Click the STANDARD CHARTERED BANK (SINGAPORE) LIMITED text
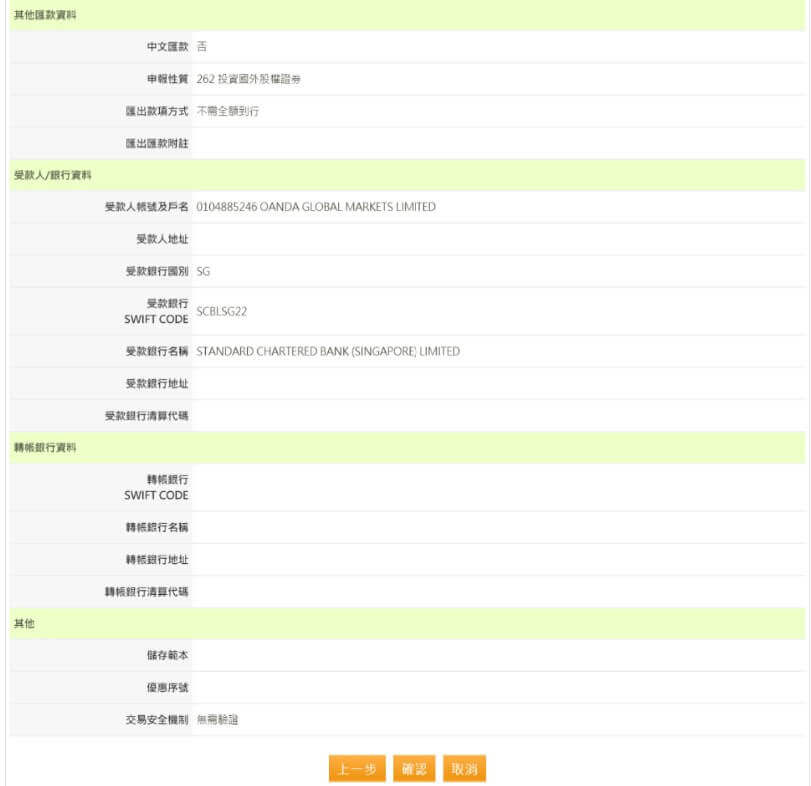The width and height of the screenshot is (811, 786). pos(328,351)
